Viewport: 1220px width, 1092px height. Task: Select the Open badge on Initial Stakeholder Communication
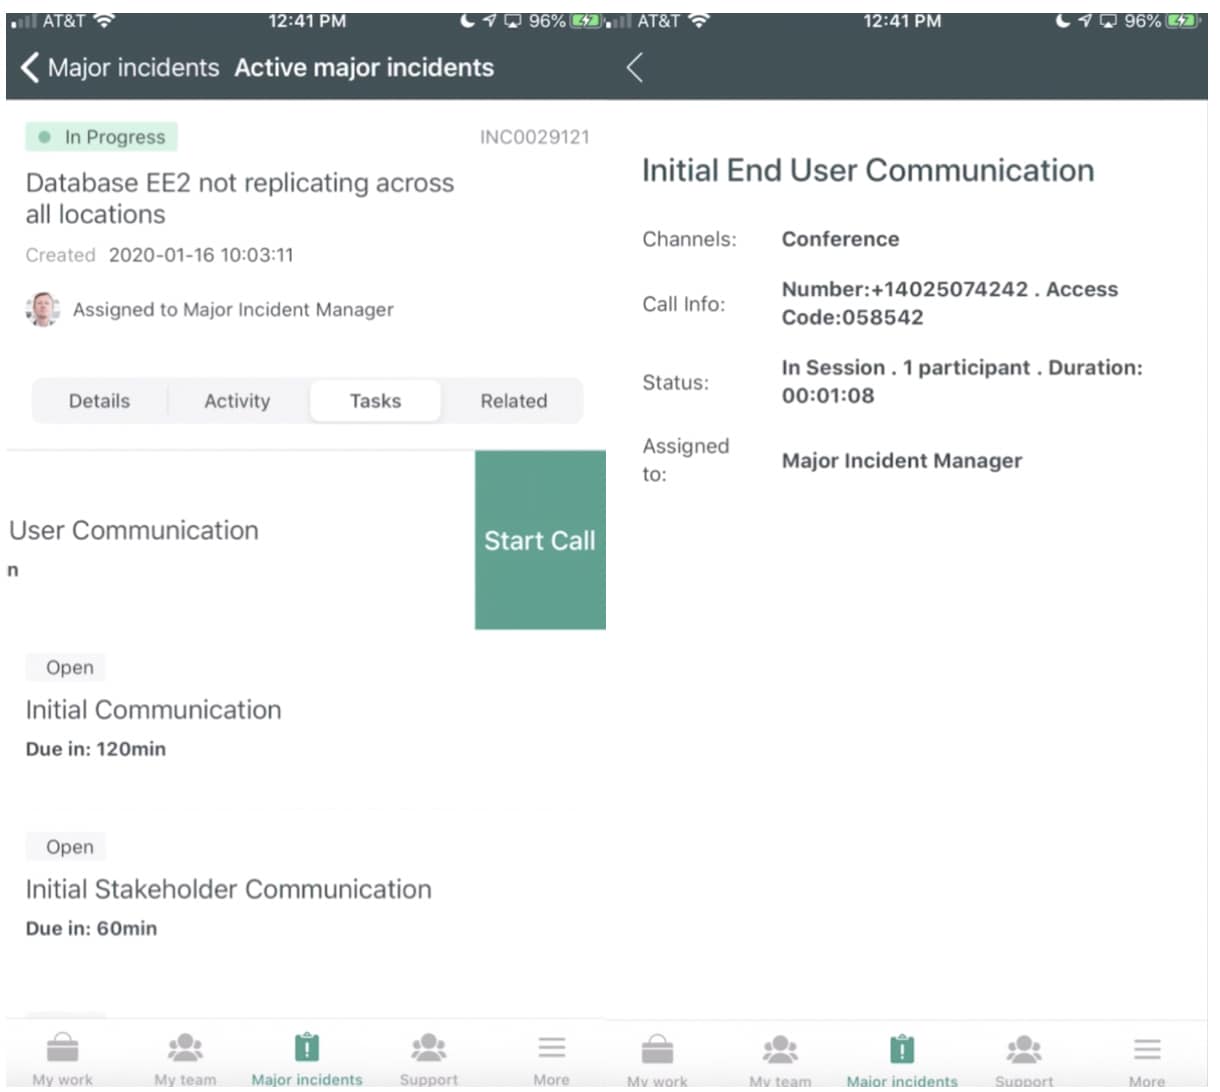pos(65,847)
